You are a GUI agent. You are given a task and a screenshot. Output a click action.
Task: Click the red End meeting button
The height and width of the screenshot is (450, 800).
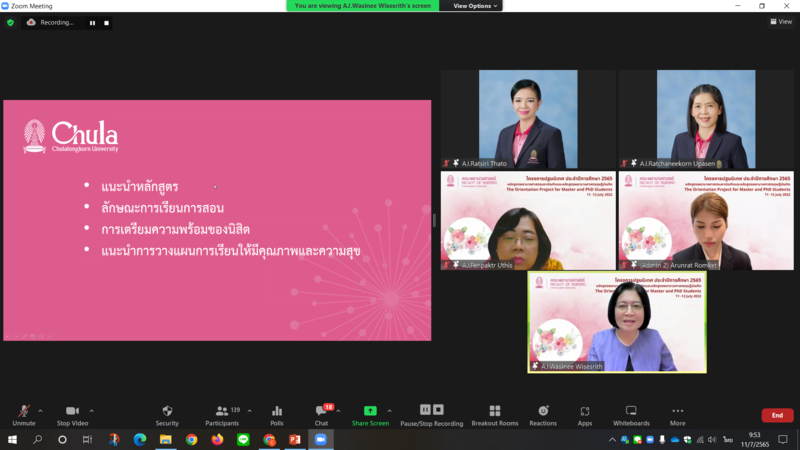point(777,415)
